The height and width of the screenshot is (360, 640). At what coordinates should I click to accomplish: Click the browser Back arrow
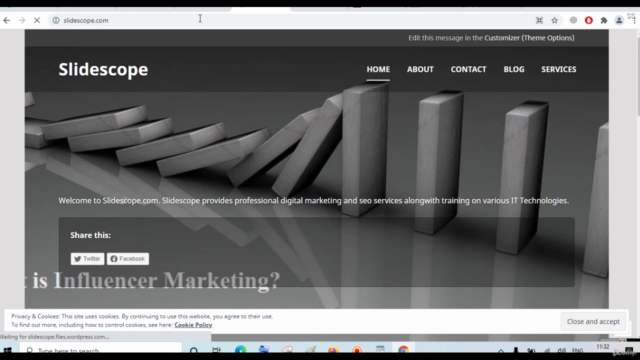click(7, 20)
